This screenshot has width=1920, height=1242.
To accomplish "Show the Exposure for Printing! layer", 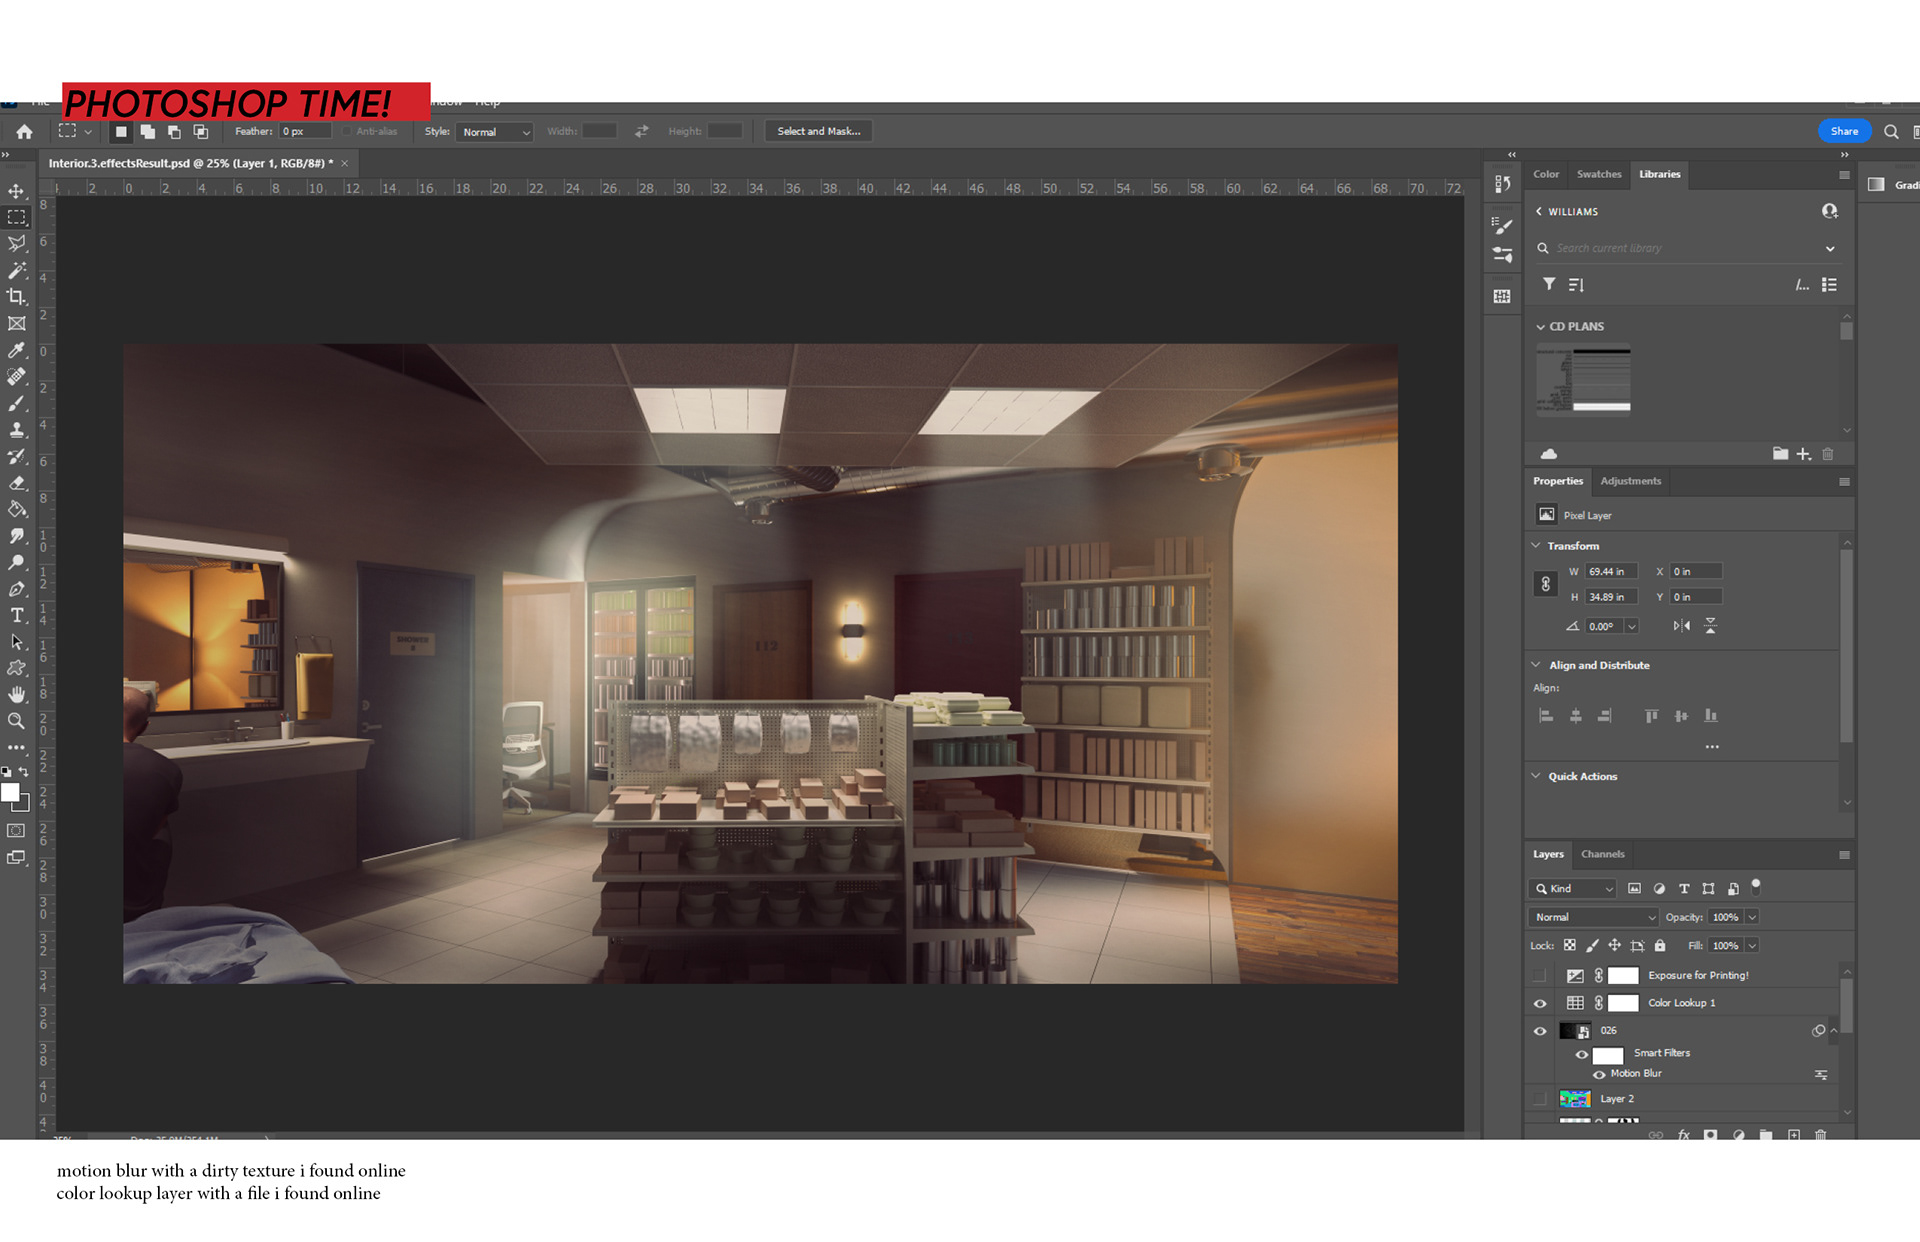I will click(x=1540, y=975).
